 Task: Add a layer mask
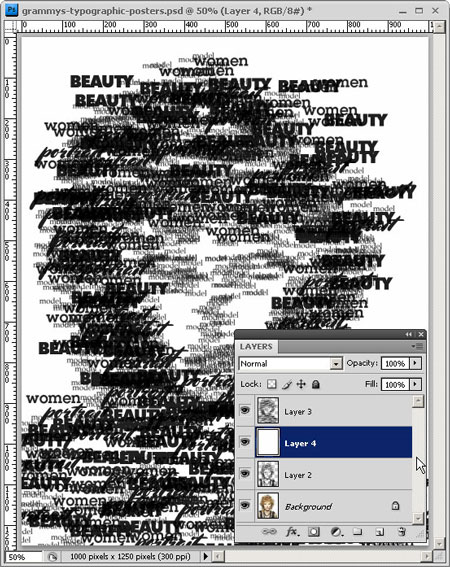tap(314, 532)
